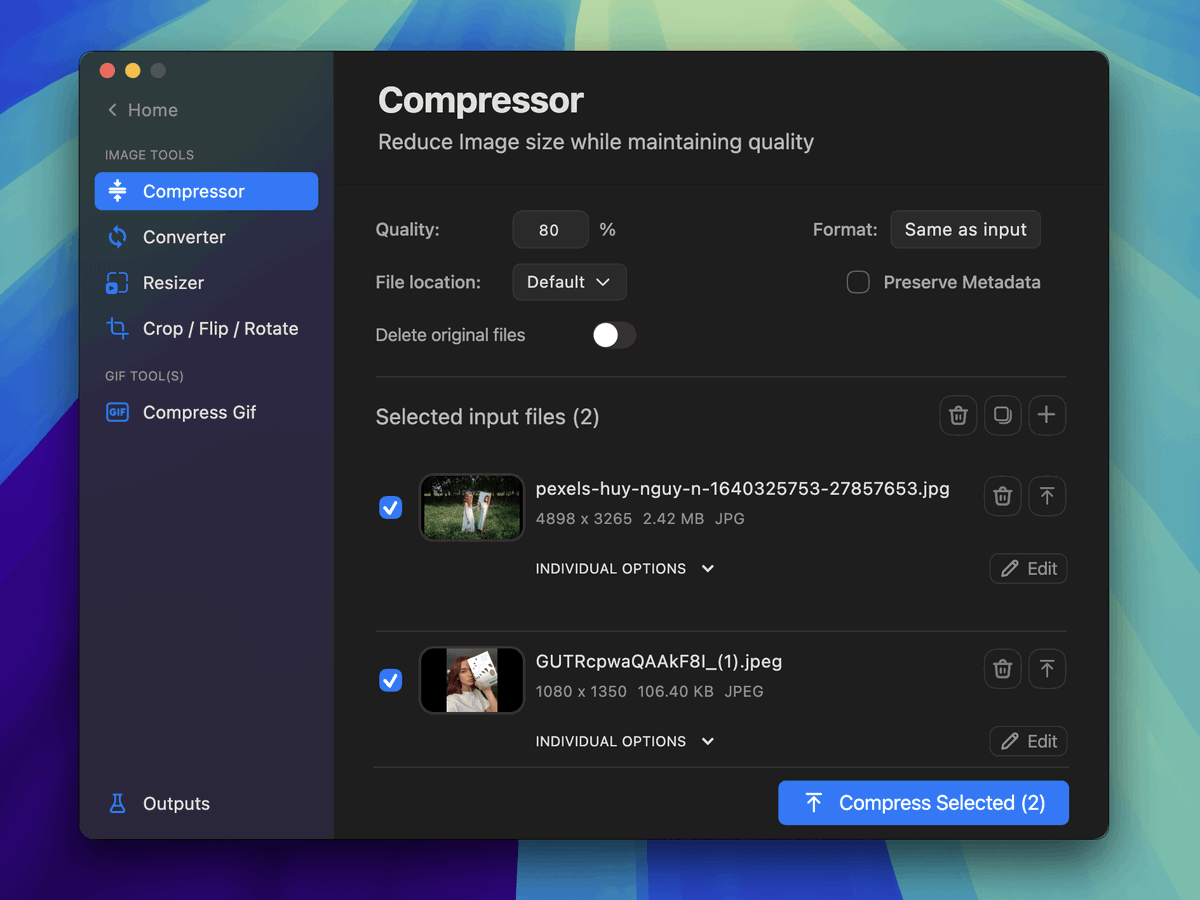This screenshot has height=900, width=1200.
Task: Open the File location Default dropdown
Action: click(x=569, y=282)
